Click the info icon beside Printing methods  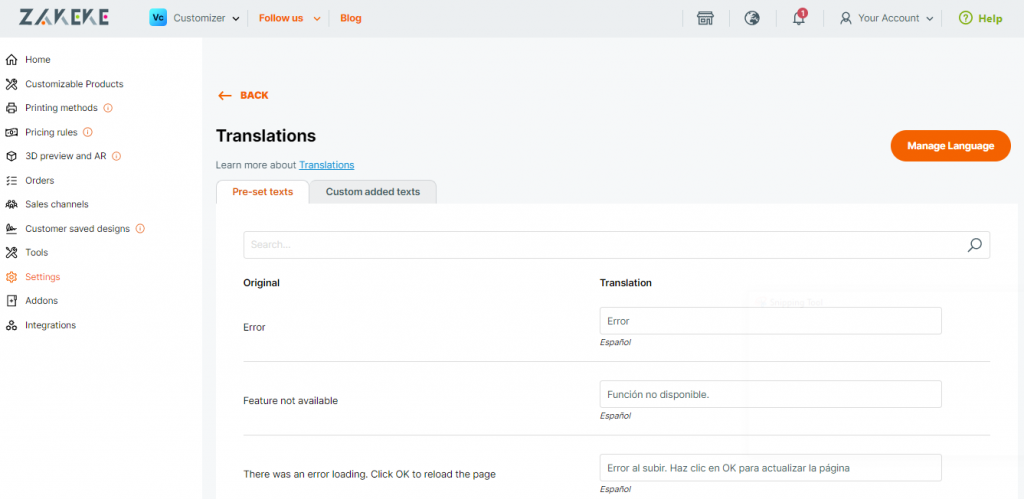108,108
